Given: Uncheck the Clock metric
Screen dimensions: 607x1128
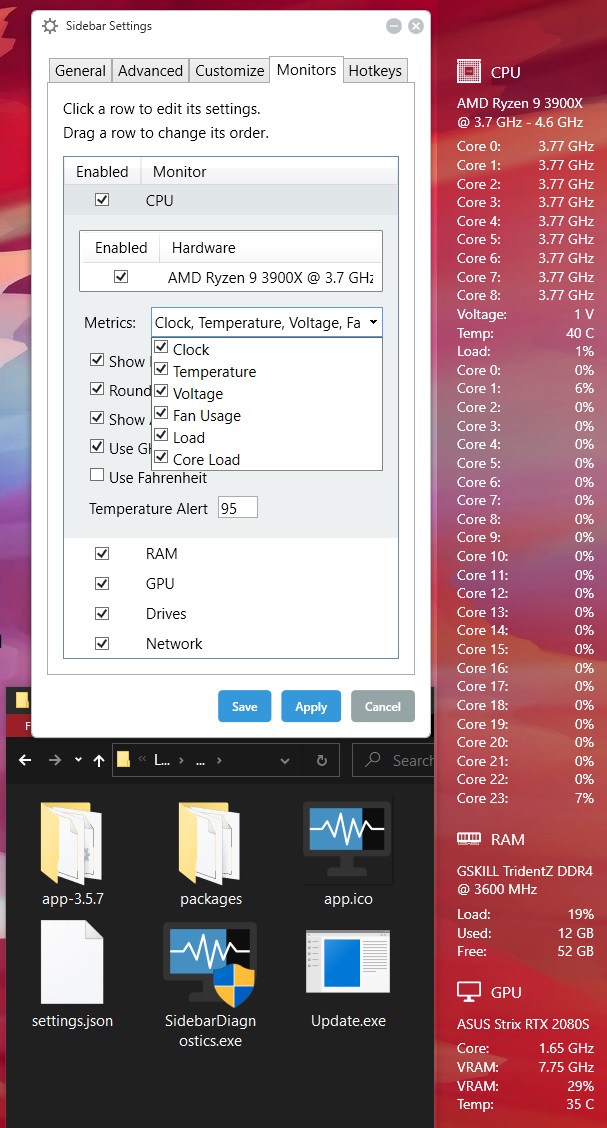Looking at the screenshot, I should (162, 348).
